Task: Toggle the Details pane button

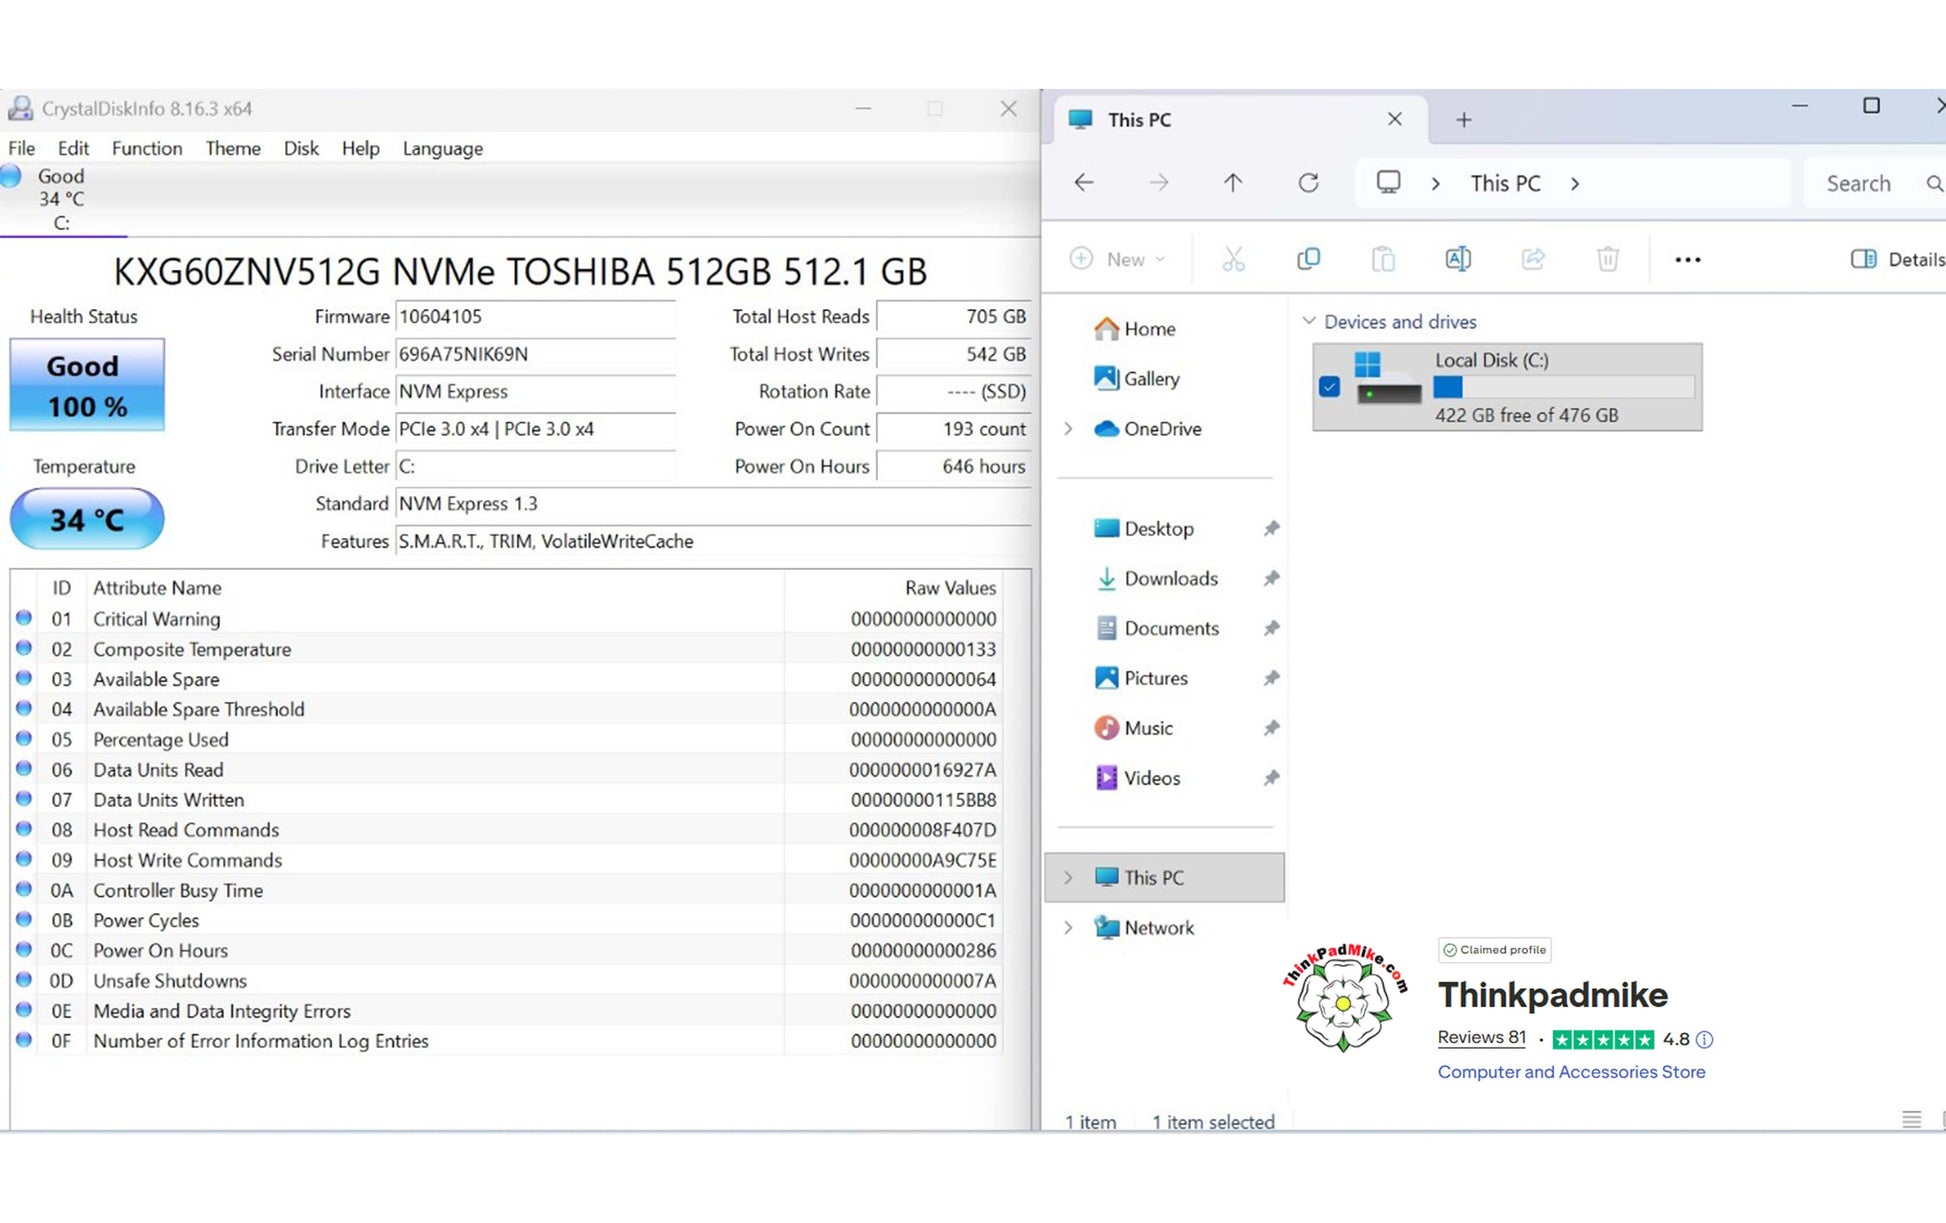Action: [x=1896, y=260]
